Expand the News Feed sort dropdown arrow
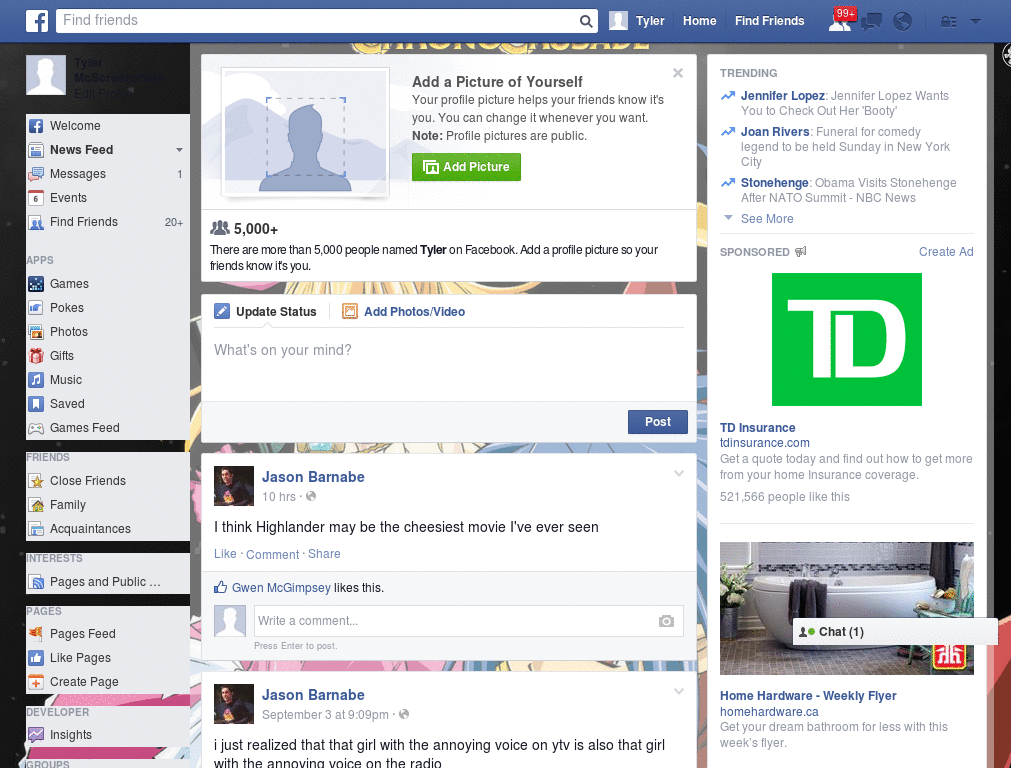 [x=179, y=150]
